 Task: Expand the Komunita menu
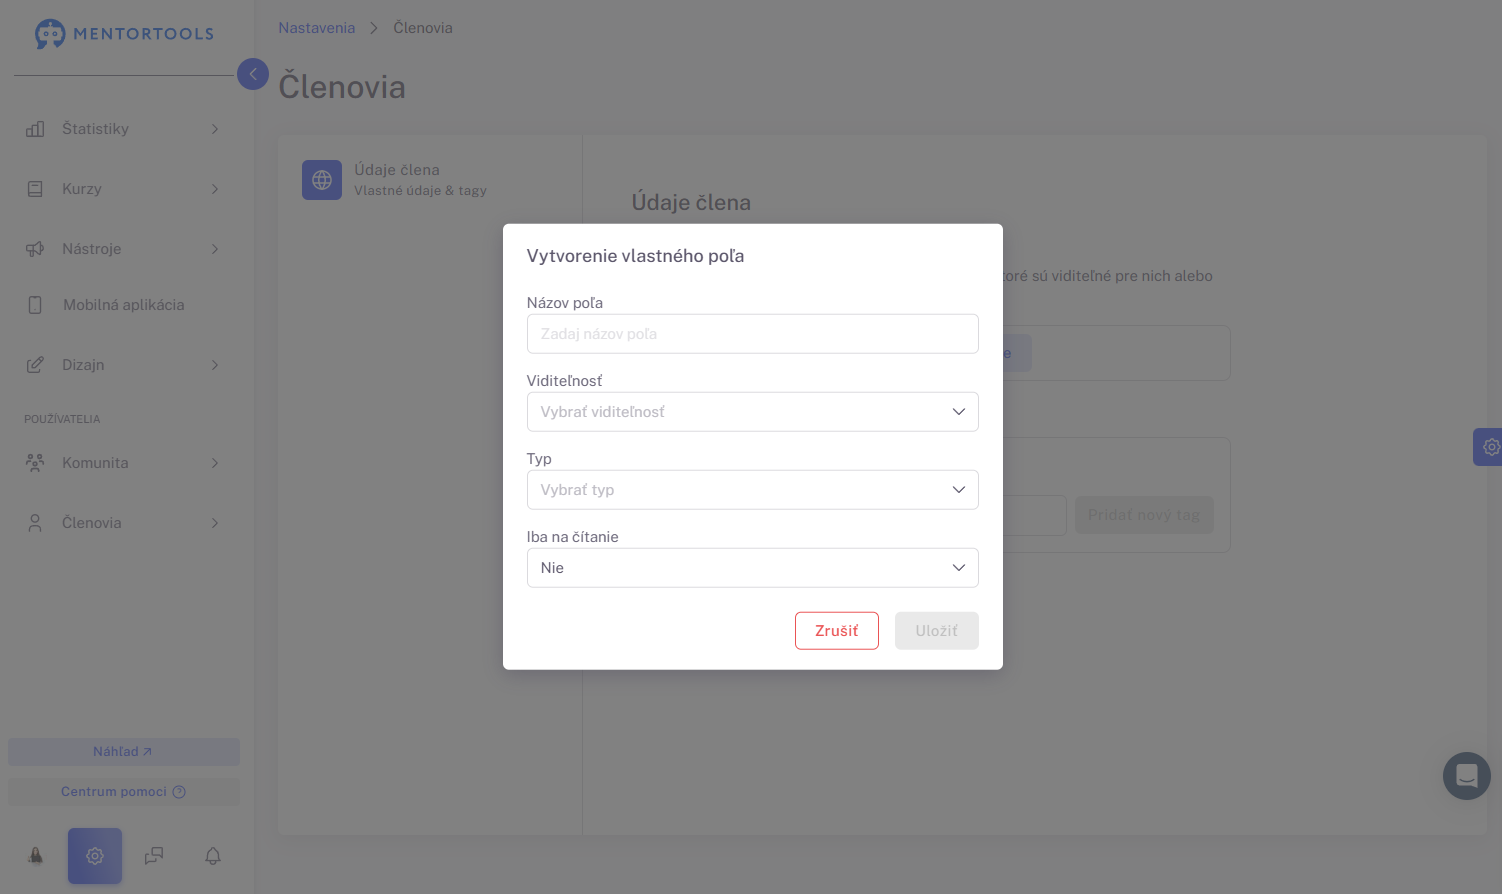click(123, 463)
